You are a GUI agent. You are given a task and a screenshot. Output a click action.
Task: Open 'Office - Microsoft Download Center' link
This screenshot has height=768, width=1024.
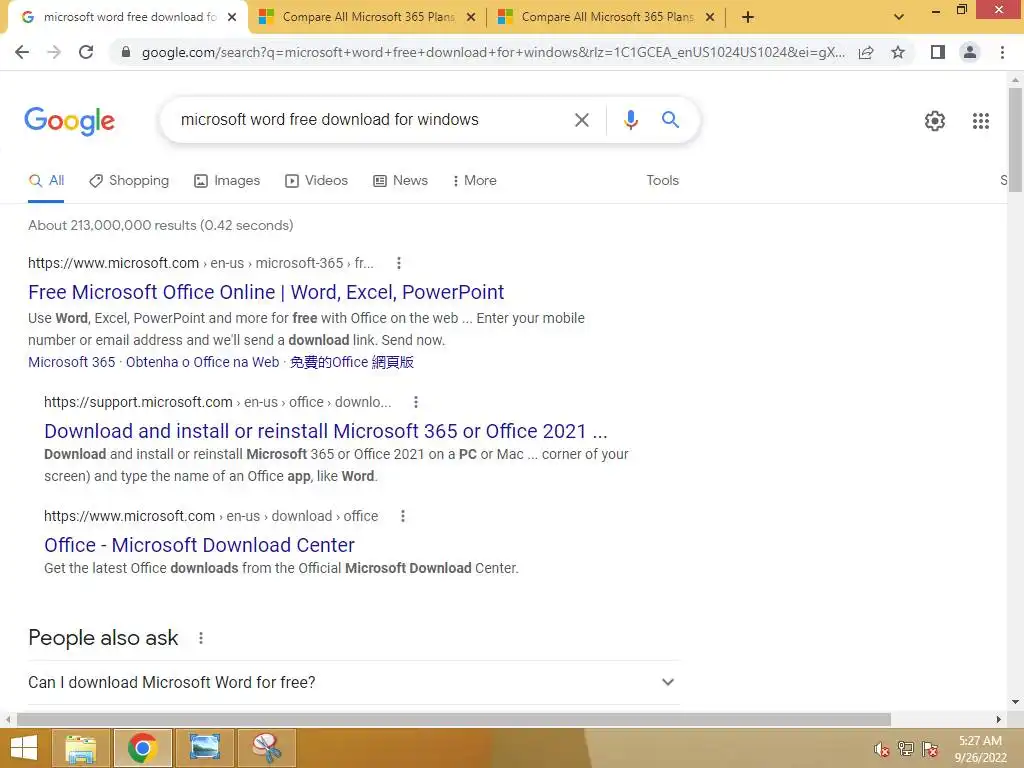click(x=199, y=545)
